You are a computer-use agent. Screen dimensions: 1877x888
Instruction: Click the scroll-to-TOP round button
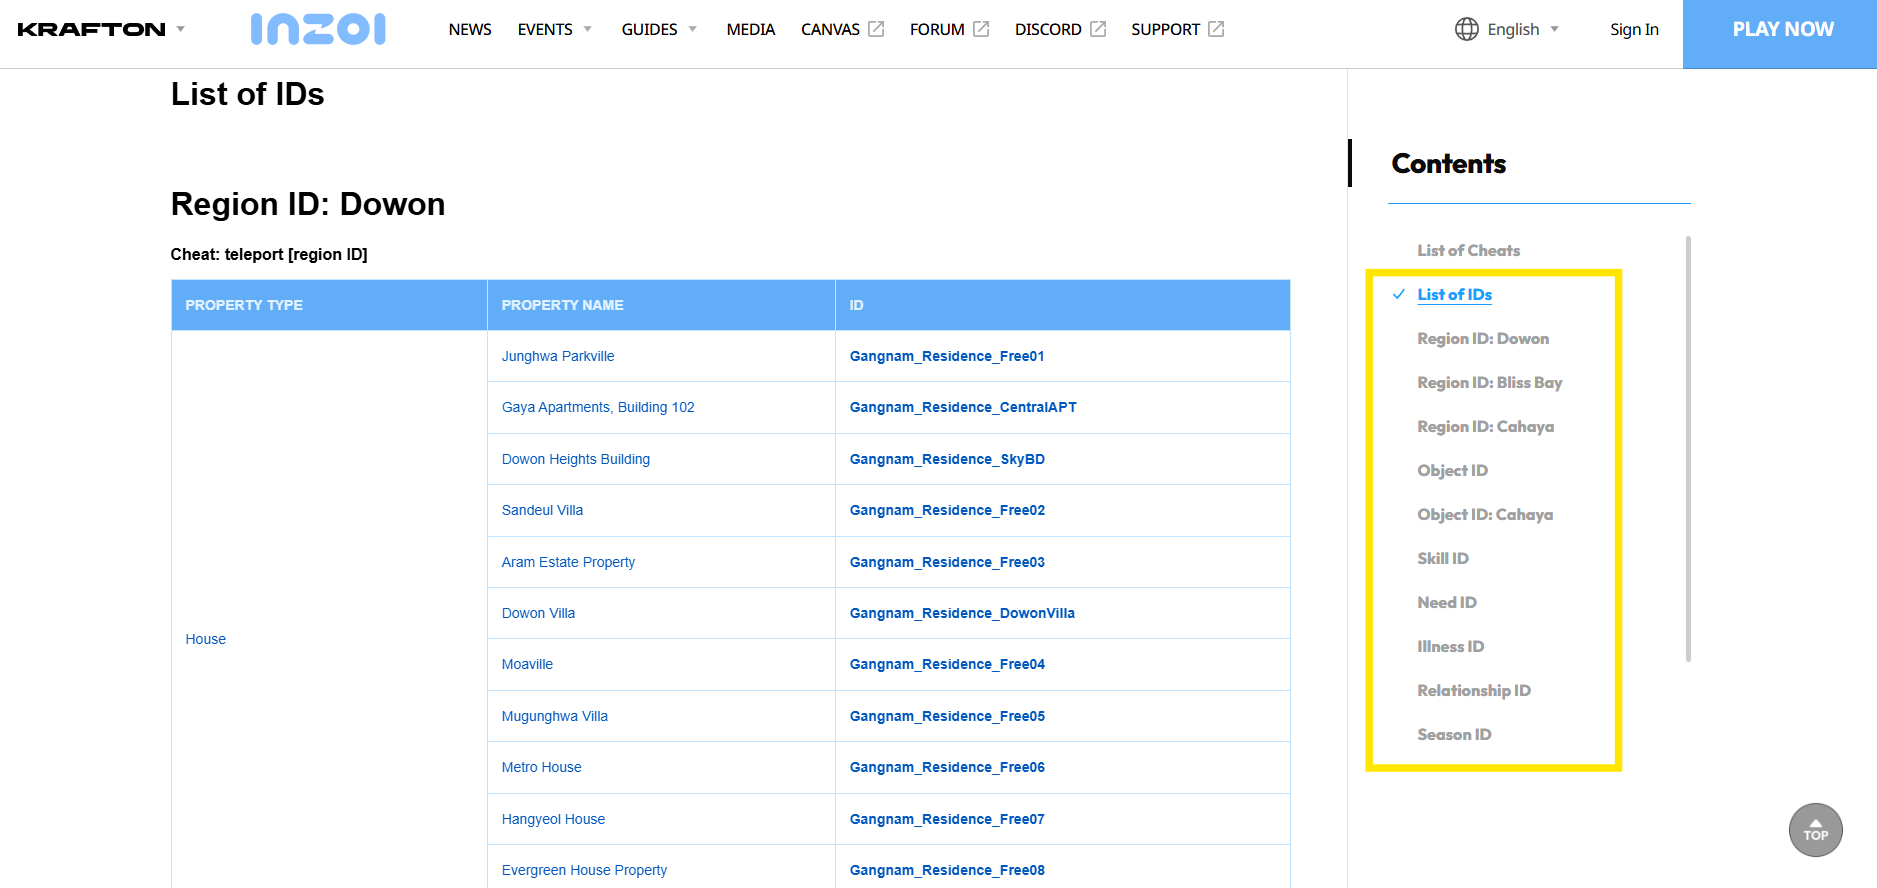(x=1815, y=830)
